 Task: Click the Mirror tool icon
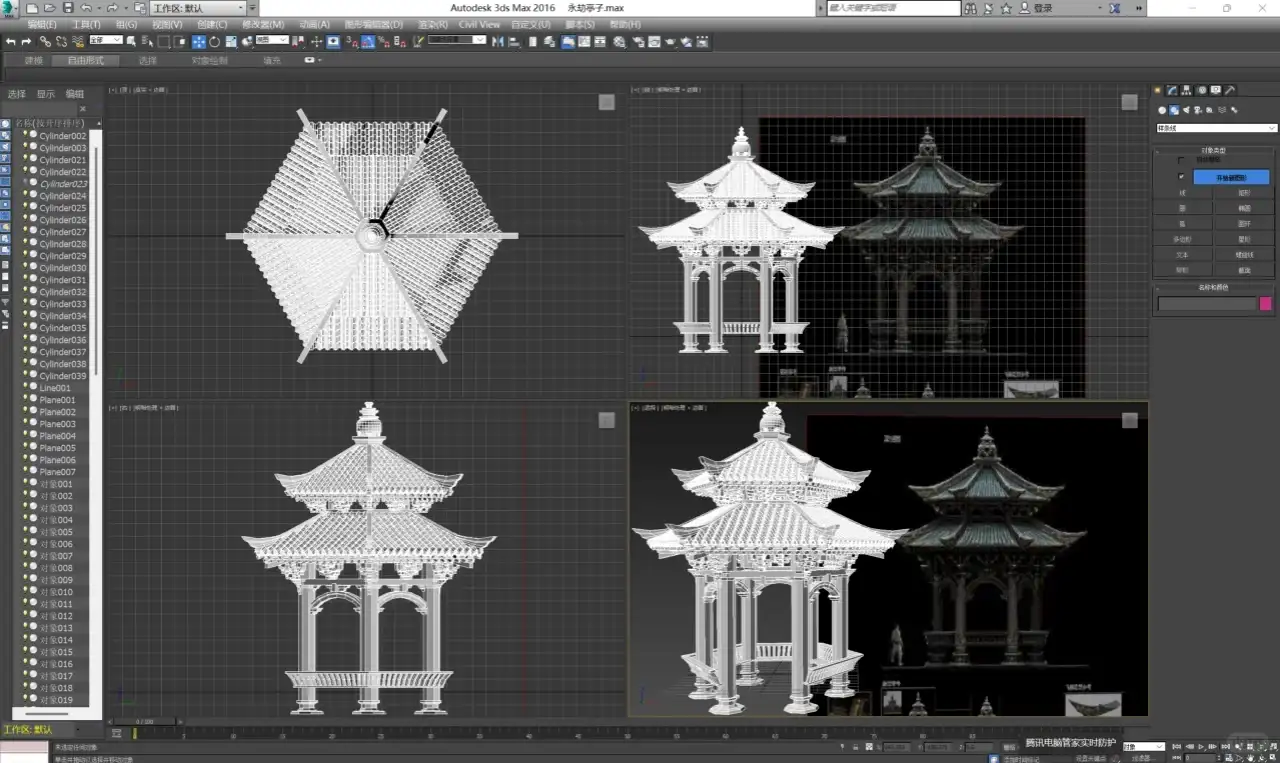[498, 42]
